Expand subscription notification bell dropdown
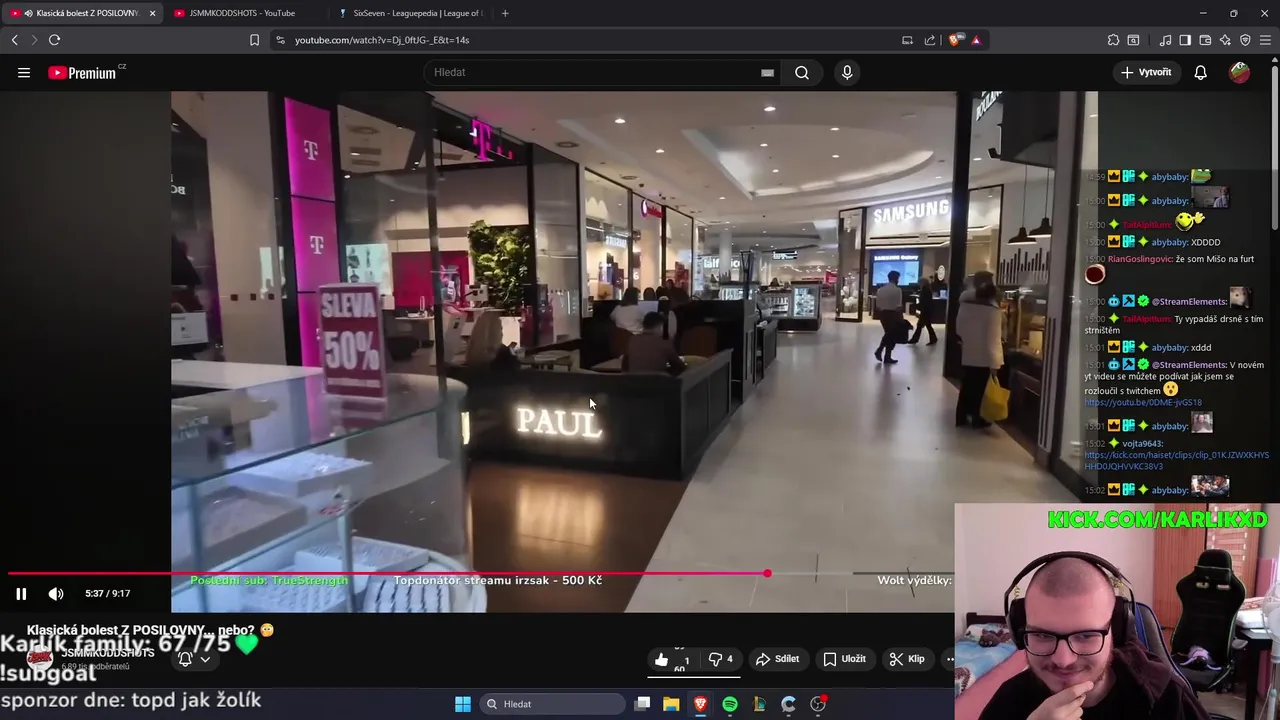 click(x=194, y=659)
